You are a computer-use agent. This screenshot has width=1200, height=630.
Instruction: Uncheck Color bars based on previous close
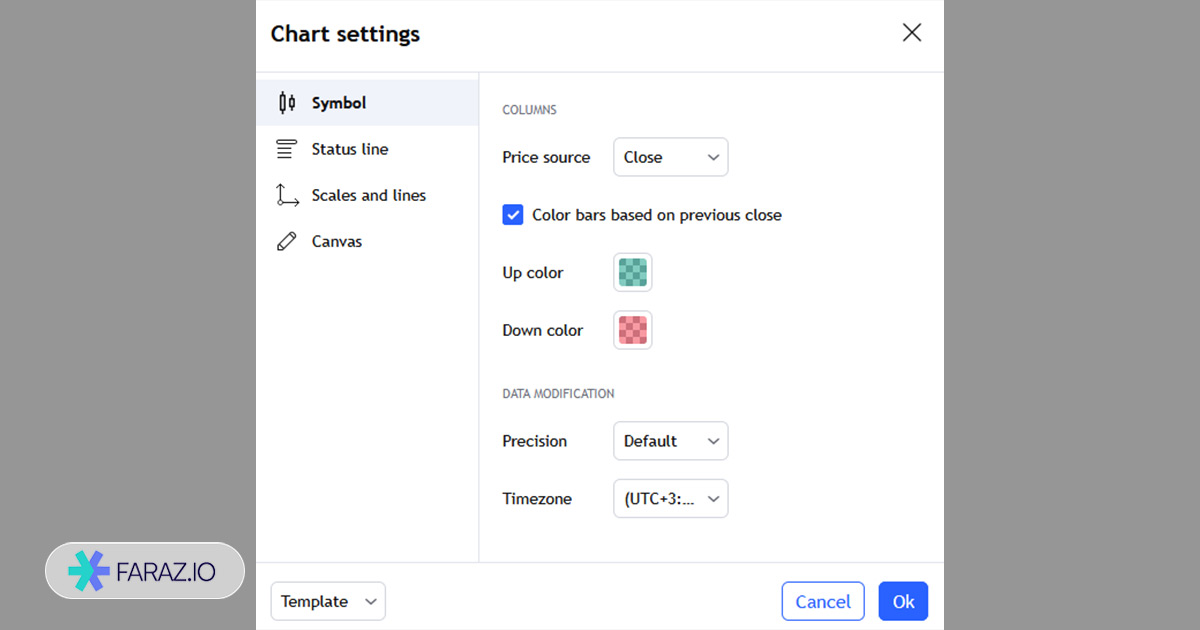513,215
